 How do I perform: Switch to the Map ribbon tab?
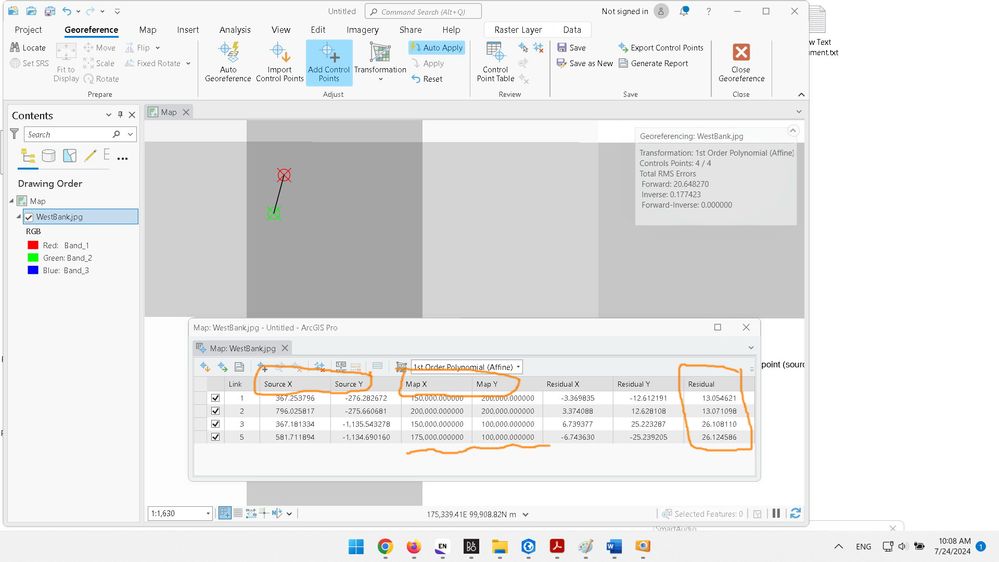click(x=147, y=30)
